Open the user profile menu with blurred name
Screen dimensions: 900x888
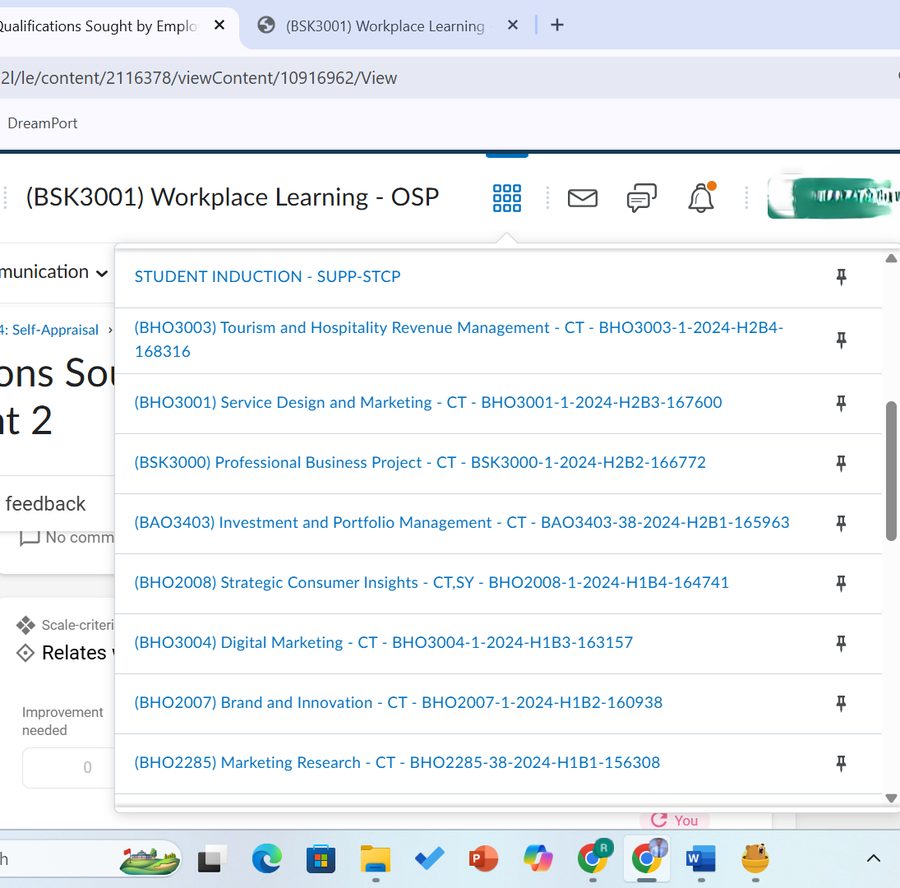(x=833, y=197)
